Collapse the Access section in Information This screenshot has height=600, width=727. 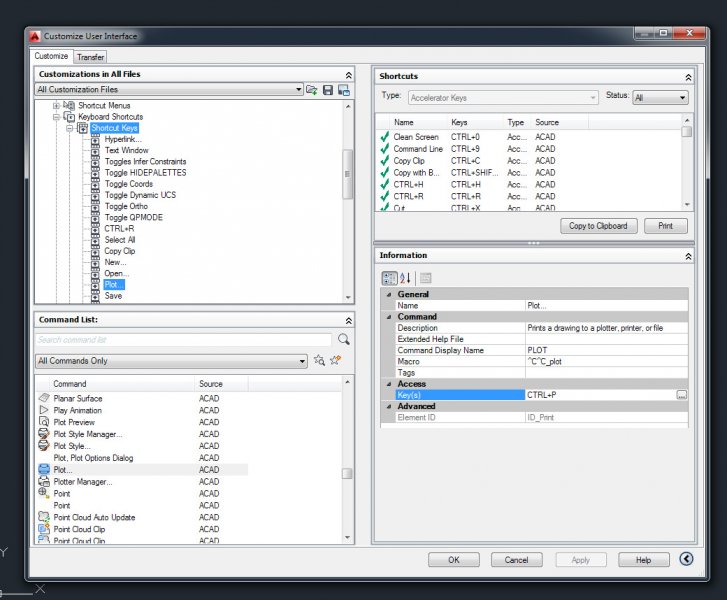click(x=388, y=384)
